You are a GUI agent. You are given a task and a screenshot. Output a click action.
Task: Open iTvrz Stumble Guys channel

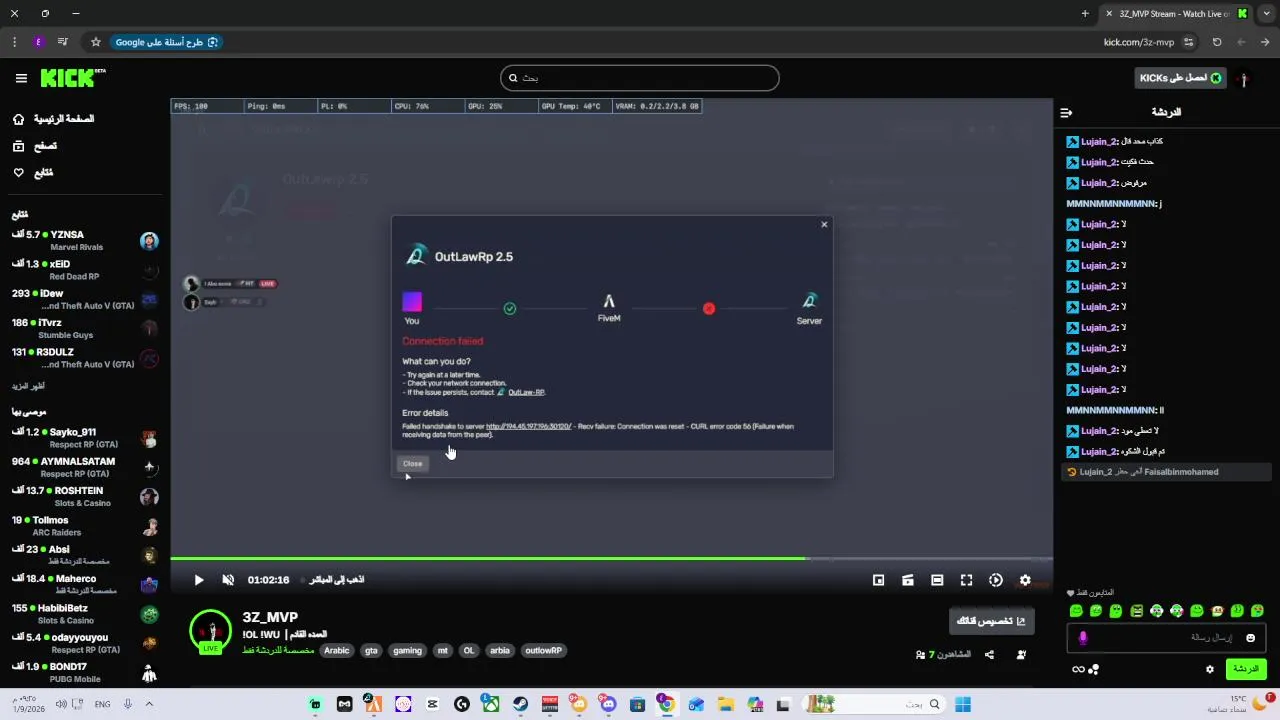pyautogui.click(x=85, y=329)
